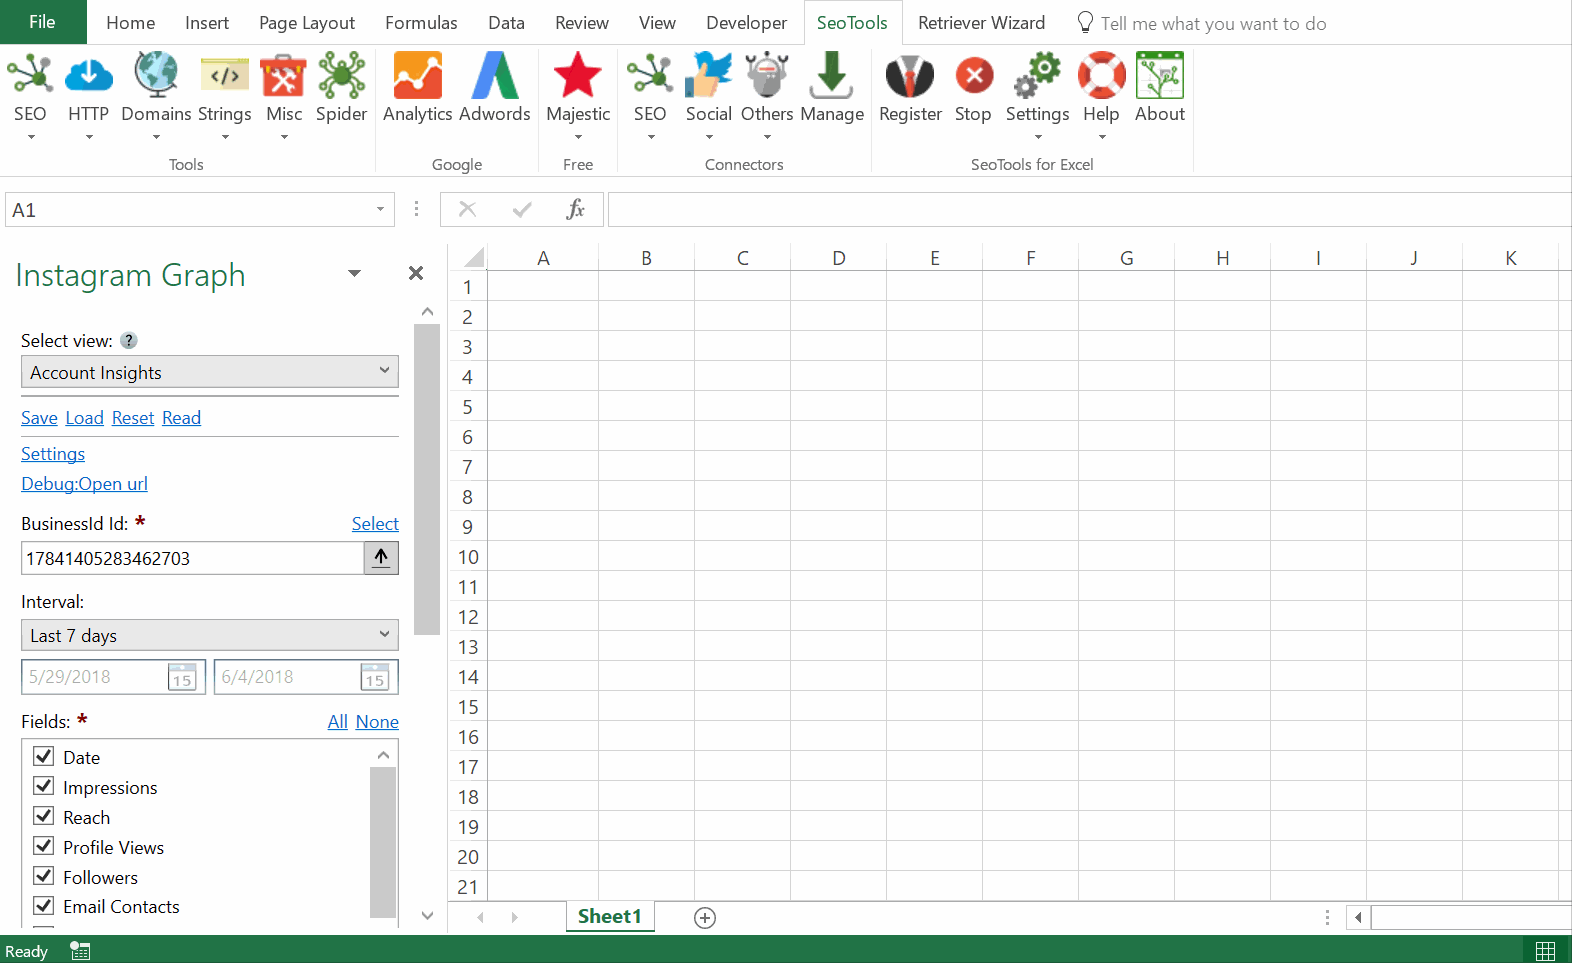Viewport: 1572px width, 963px height.
Task: Click the Debug:Open url link
Action: (85, 484)
